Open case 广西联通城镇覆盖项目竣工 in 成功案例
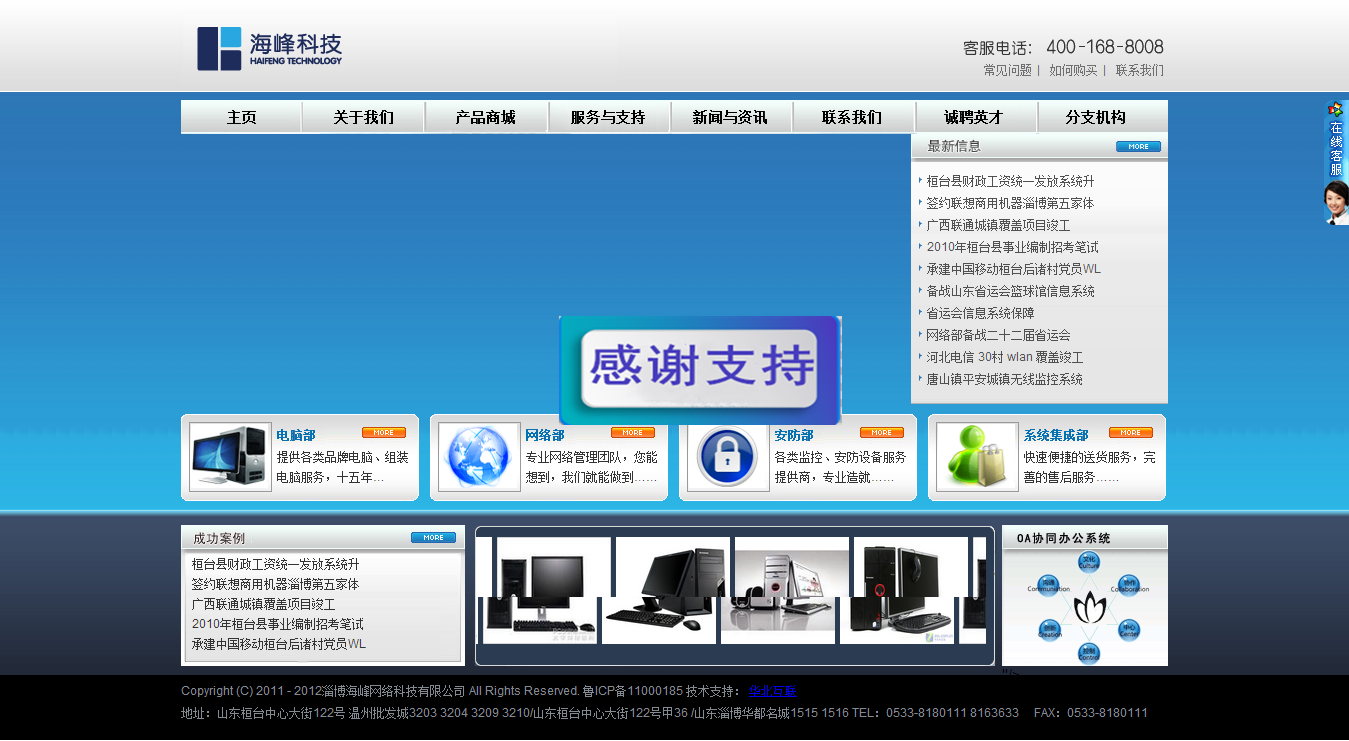Viewport: 1349px width, 741px height. pyautogui.click(x=264, y=604)
